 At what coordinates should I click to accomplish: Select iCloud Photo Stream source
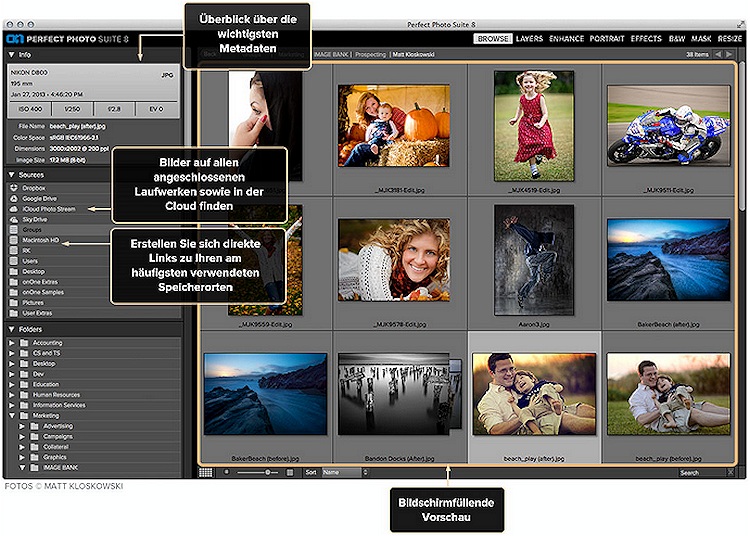pyautogui.click(x=49, y=208)
